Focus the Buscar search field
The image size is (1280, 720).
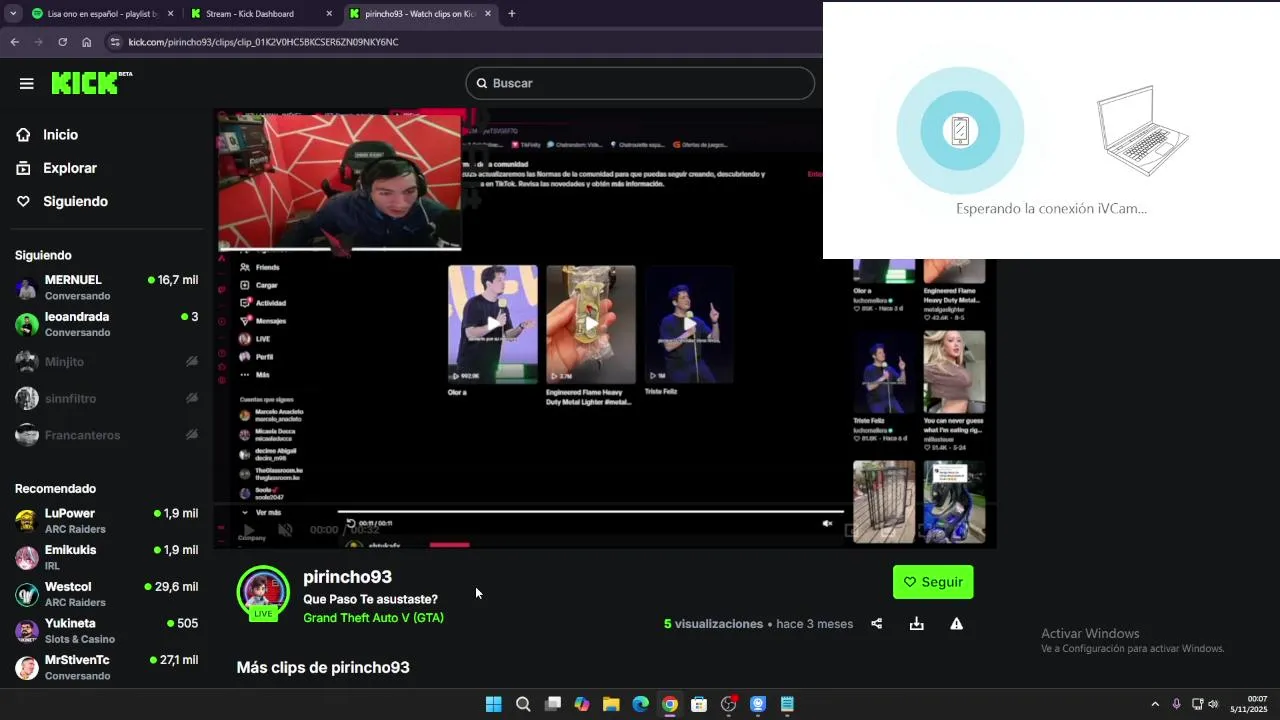(640, 83)
